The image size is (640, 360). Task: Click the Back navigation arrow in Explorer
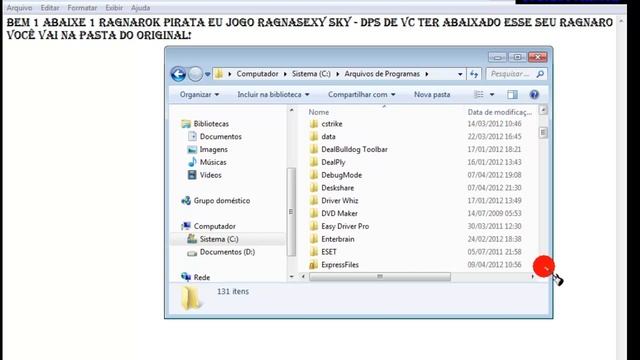[x=178, y=74]
